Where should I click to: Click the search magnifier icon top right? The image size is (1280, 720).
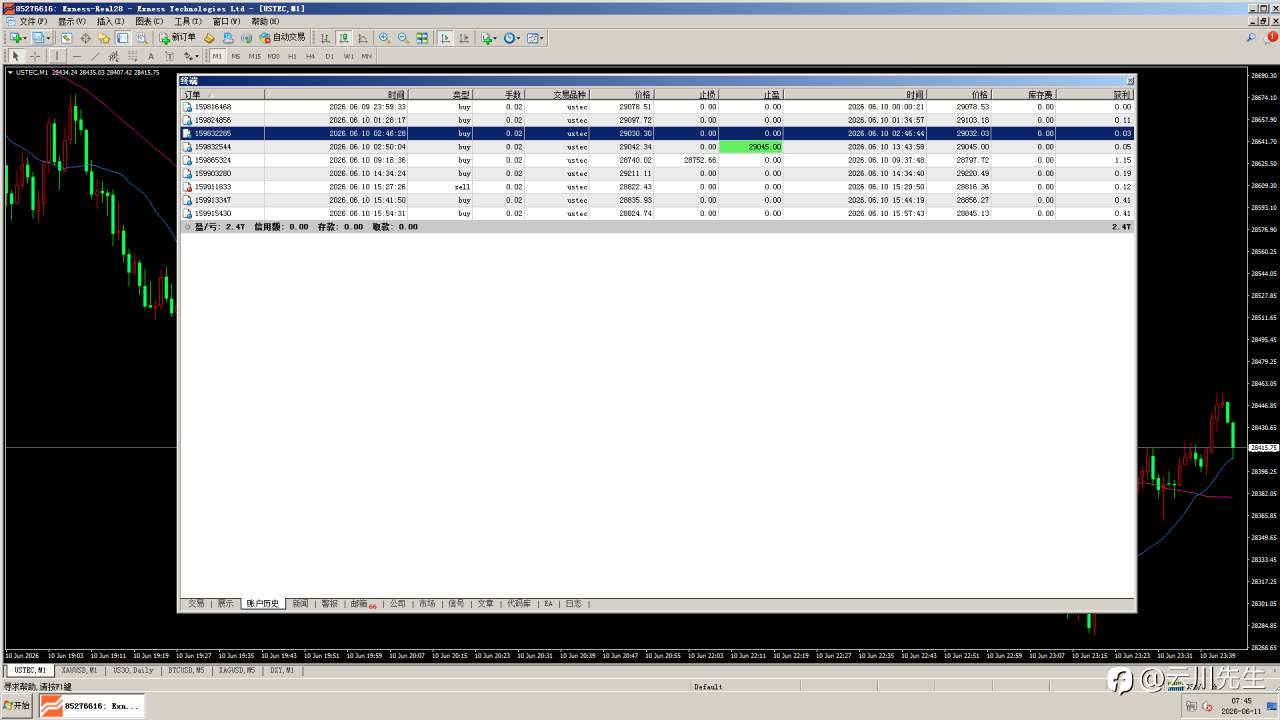pos(1251,38)
